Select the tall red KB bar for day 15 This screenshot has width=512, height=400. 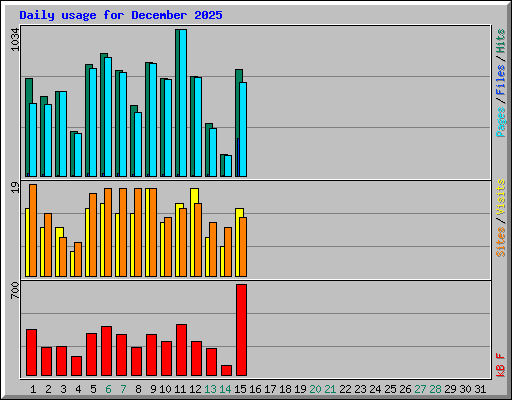point(242,330)
